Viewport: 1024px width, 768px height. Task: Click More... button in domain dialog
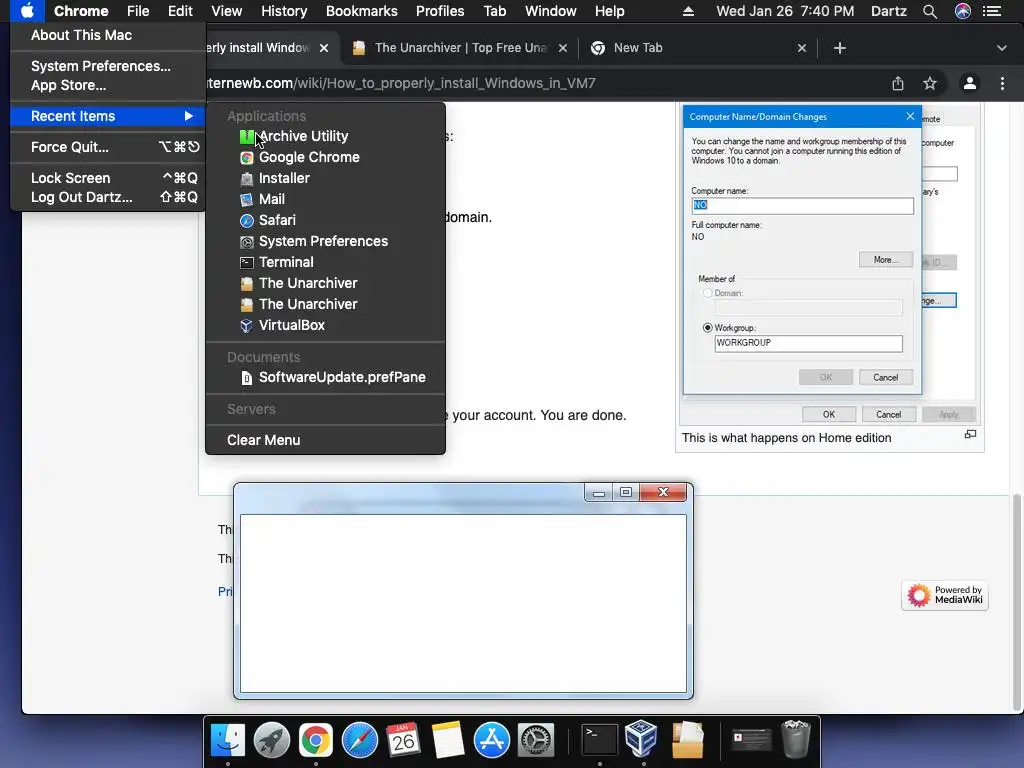coord(886,259)
